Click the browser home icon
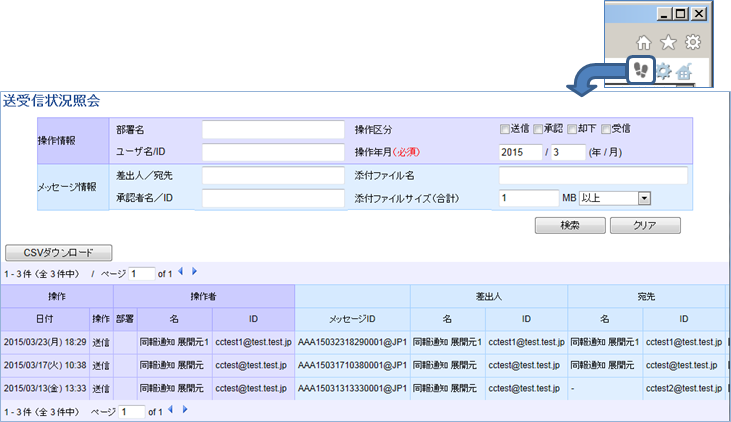 tap(644, 43)
